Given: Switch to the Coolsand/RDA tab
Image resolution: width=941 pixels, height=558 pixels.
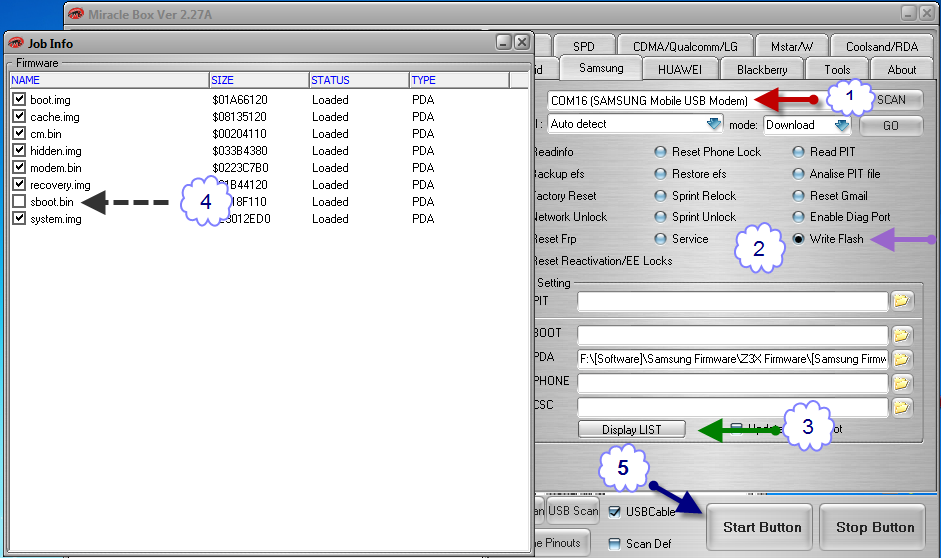Looking at the screenshot, I should 882,46.
